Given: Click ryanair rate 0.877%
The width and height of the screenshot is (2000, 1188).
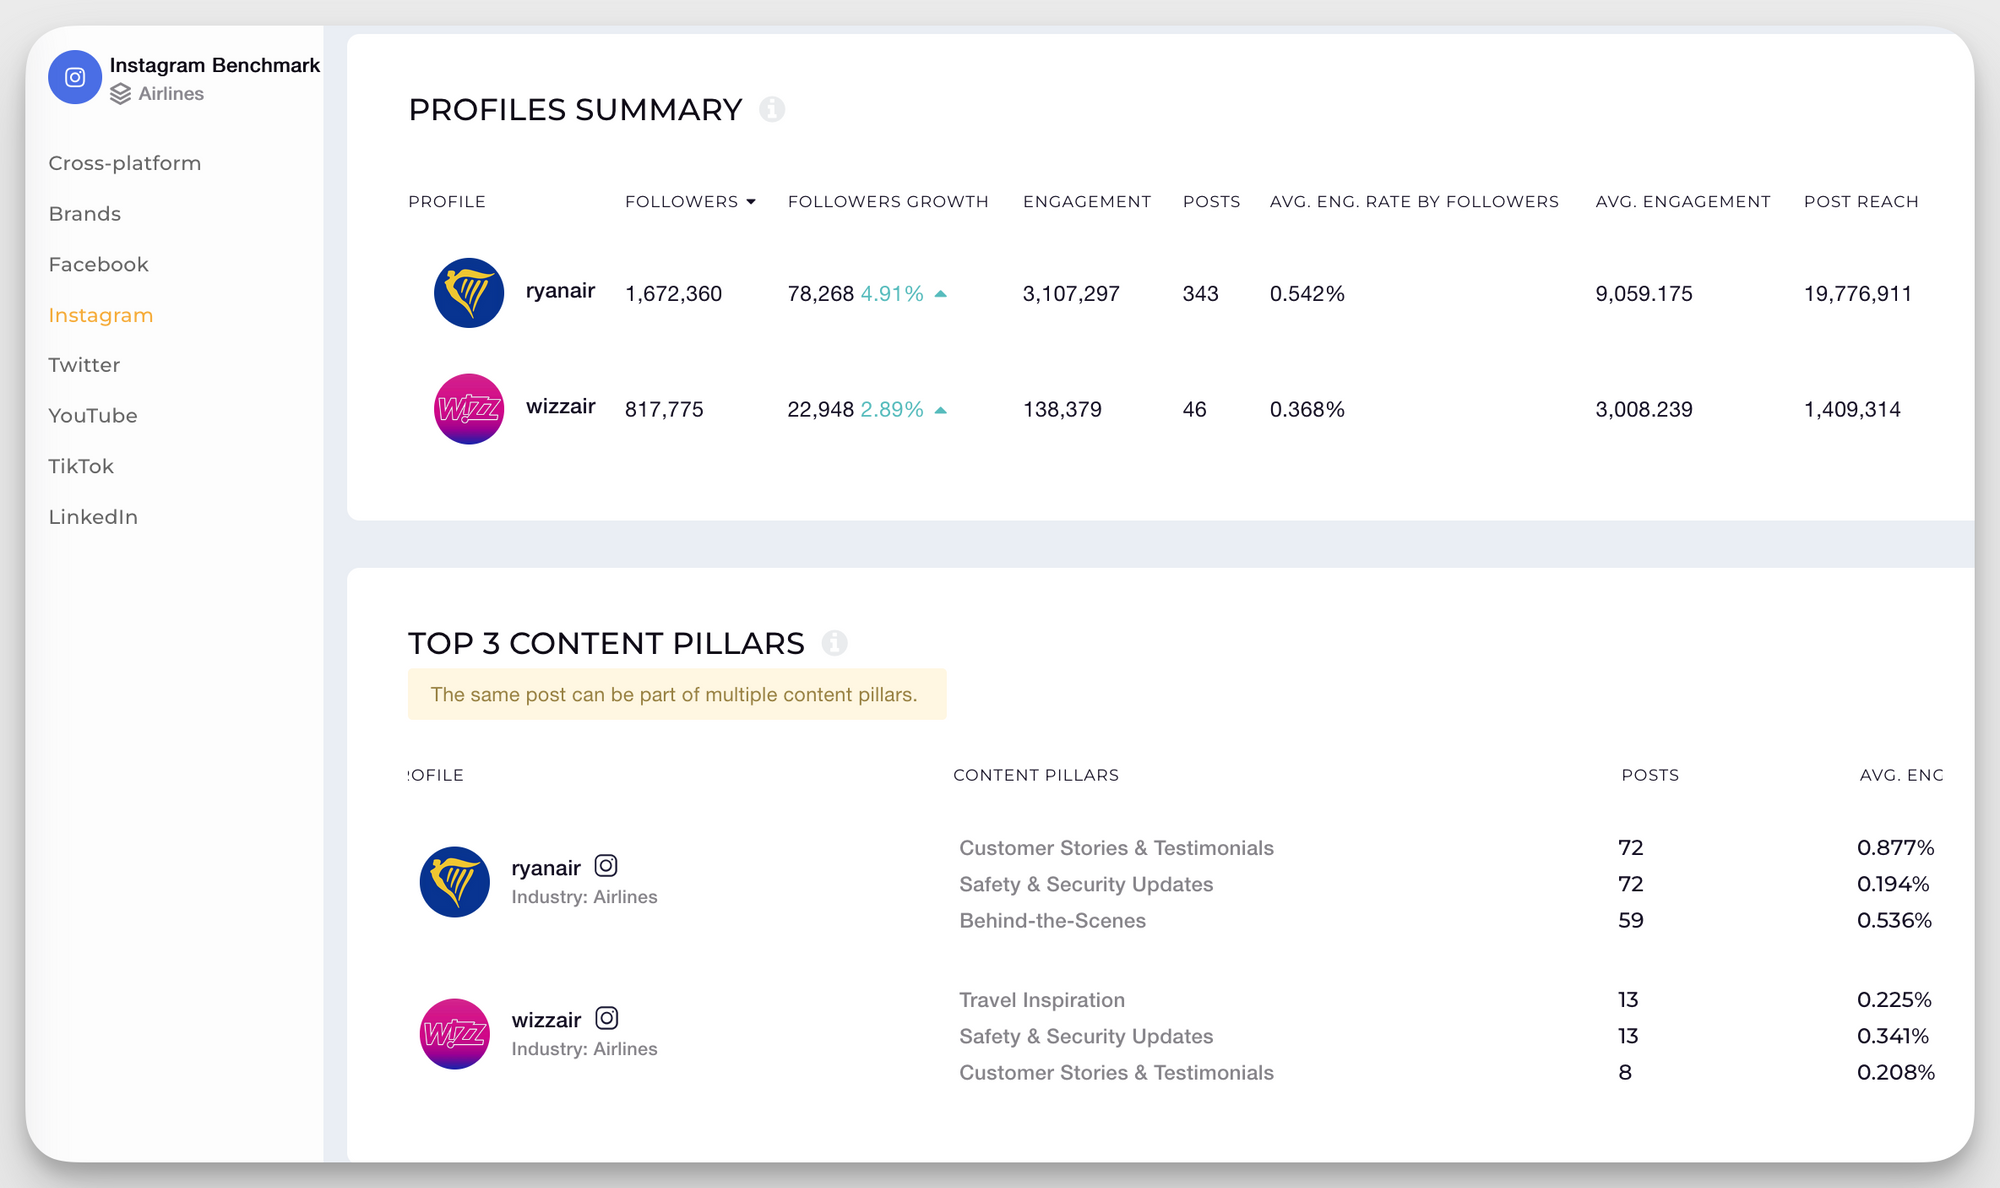Looking at the screenshot, I should pos(1895,848).
